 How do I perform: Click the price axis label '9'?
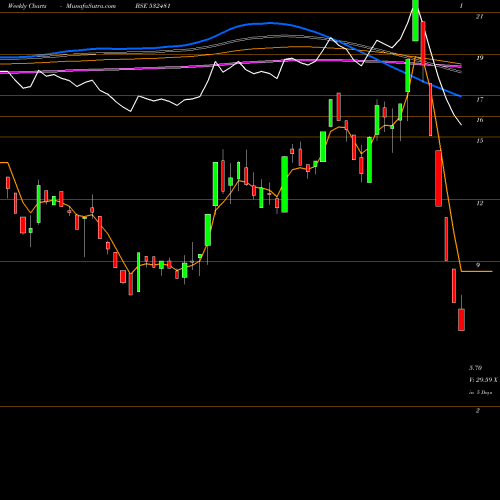pos(478,265)
